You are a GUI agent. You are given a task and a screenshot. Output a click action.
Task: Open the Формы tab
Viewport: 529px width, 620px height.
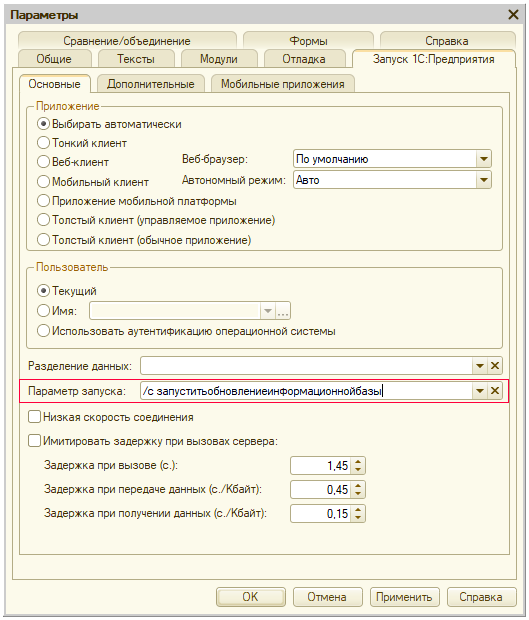pyautogui.click(x=308, y=41)
